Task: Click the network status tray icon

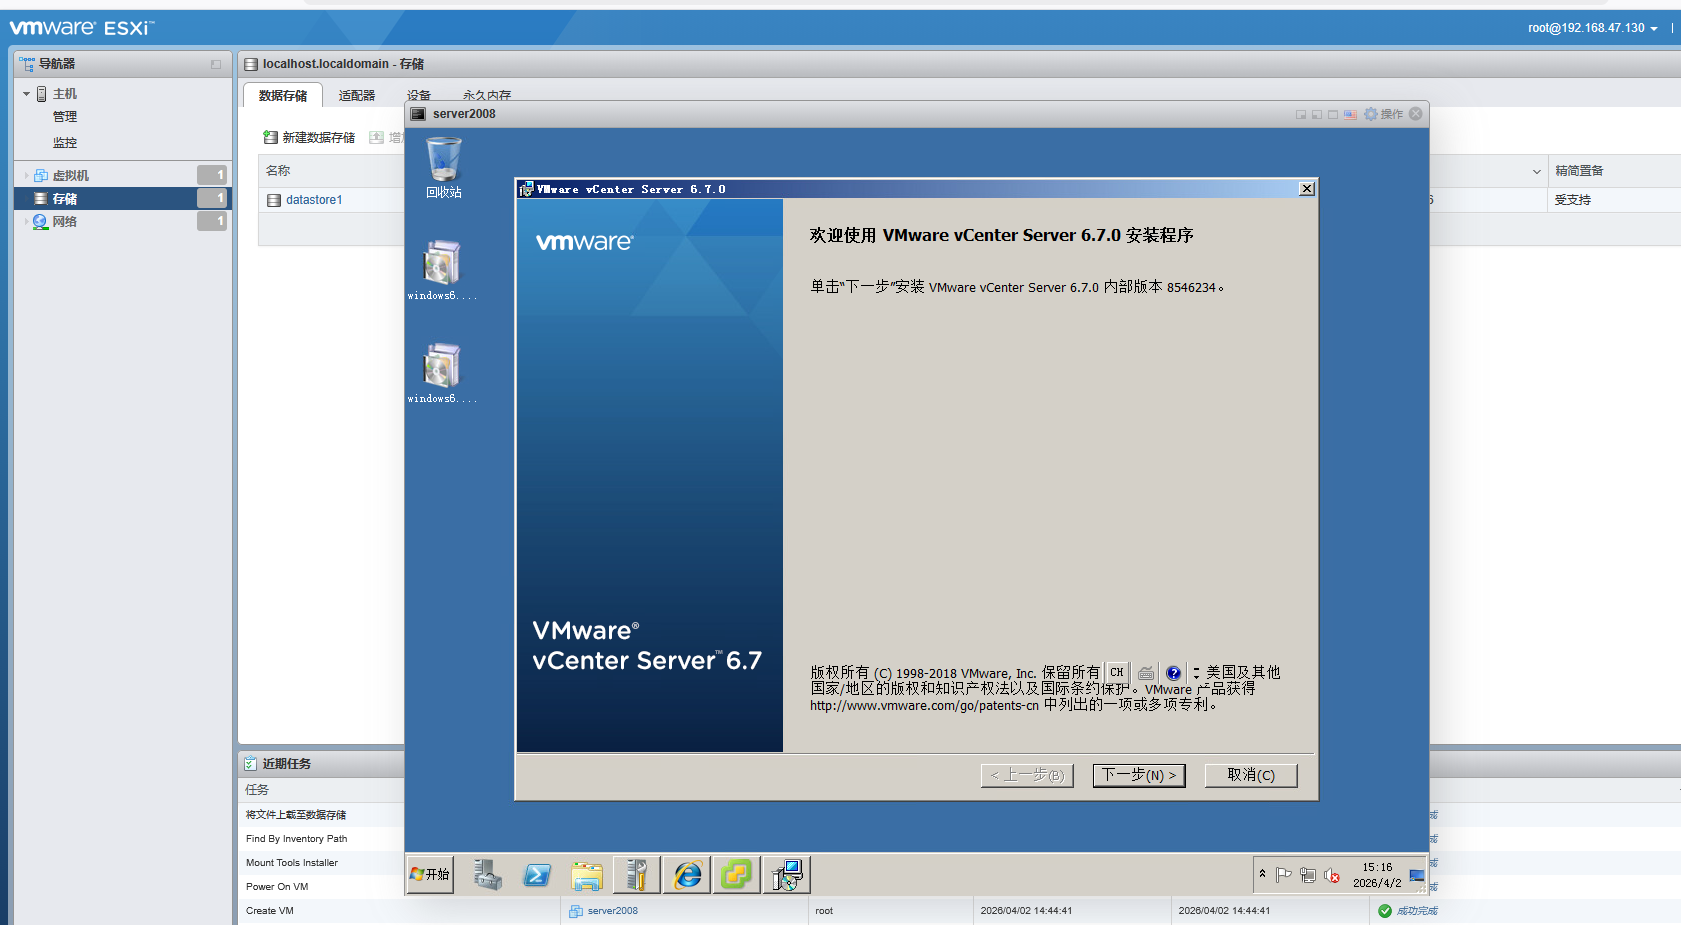Action: click(x=1308, y=875)
